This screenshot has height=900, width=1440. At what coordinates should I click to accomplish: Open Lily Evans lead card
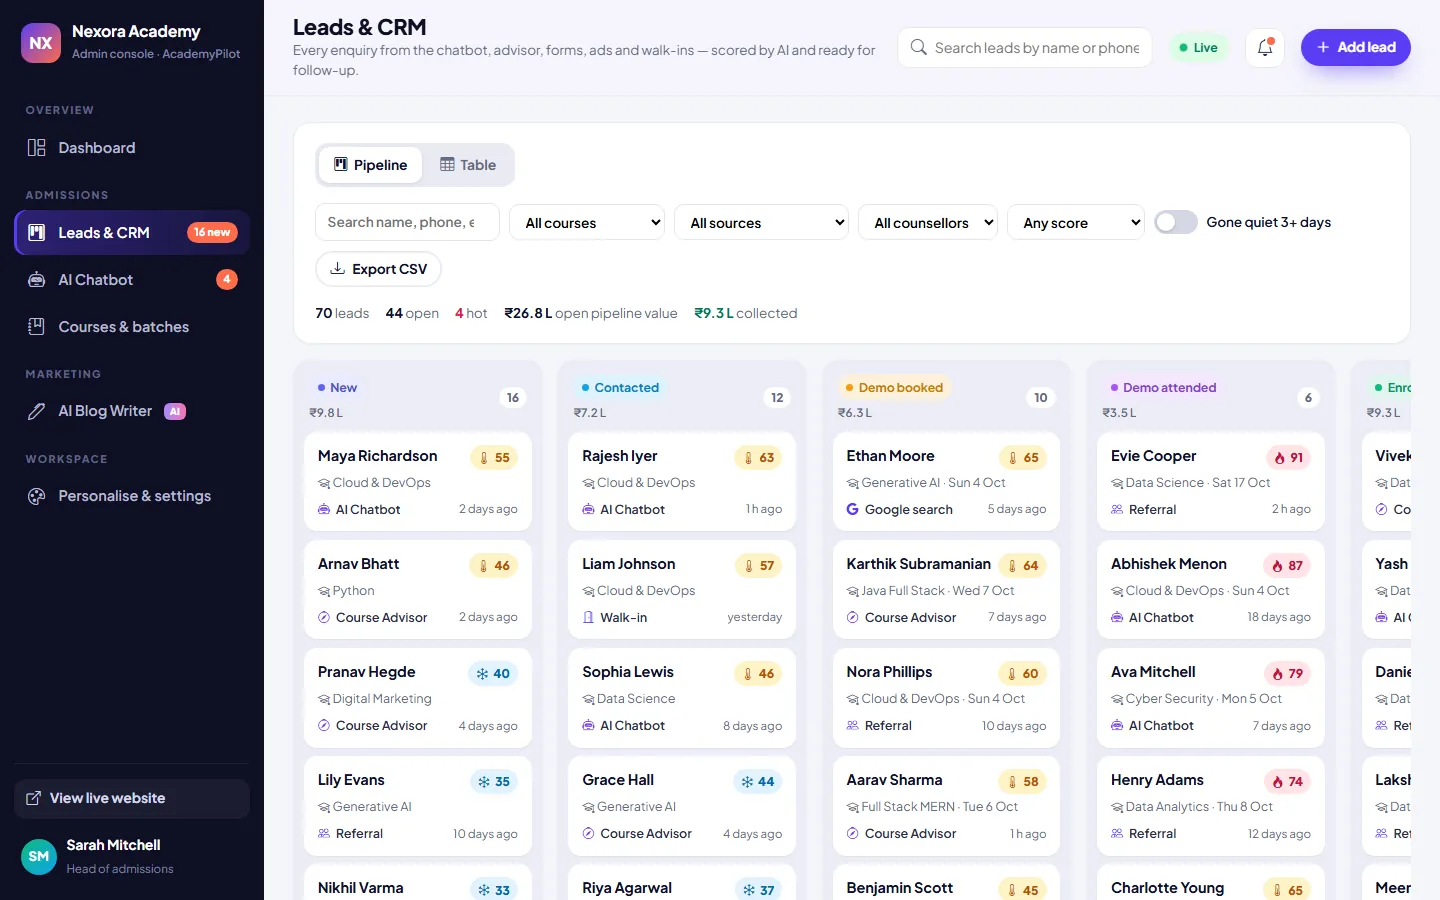pyautogui.click(x=418, y=806)
